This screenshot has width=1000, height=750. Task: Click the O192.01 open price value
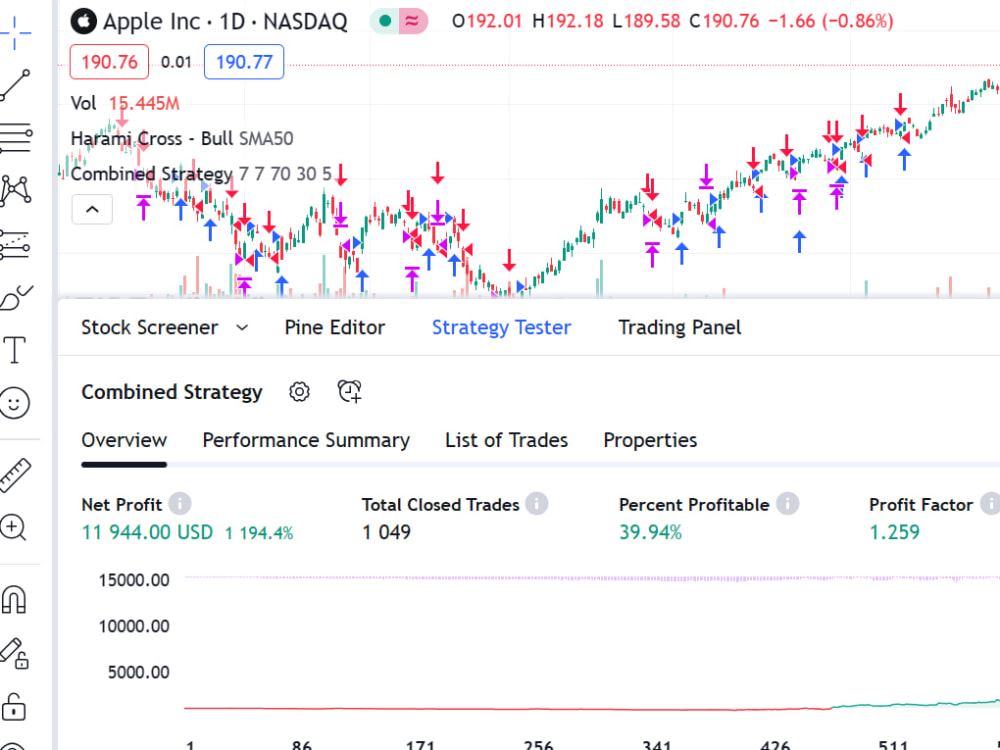tap(487, 22)
